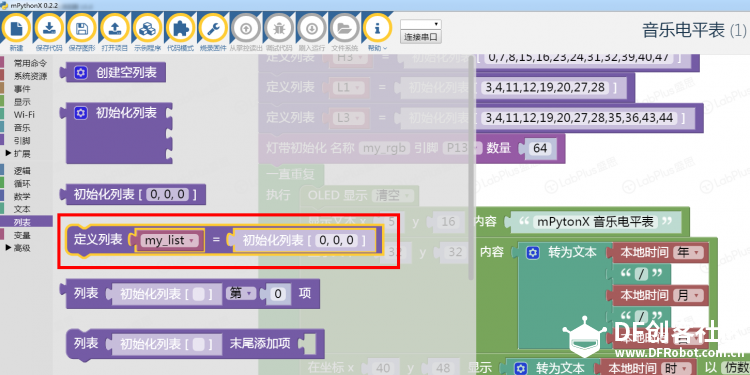750x375 pixels.
Task: Open the my_list variable dropdown
Action: click(171, 241)
